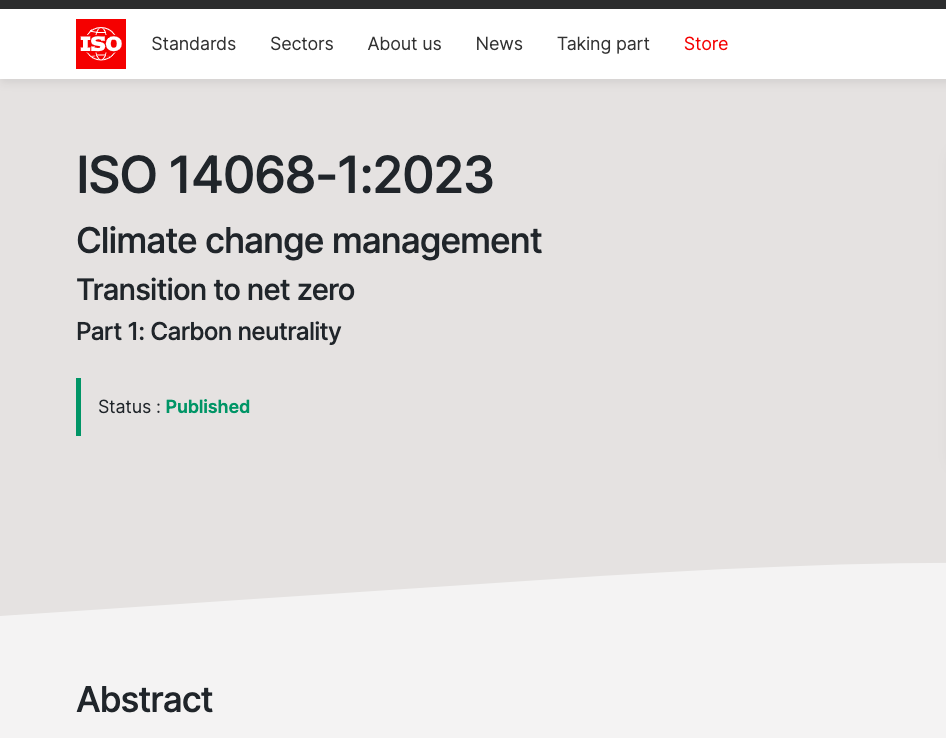
Task: Click blank light area right of Abstract
Action: click(600, 690)
